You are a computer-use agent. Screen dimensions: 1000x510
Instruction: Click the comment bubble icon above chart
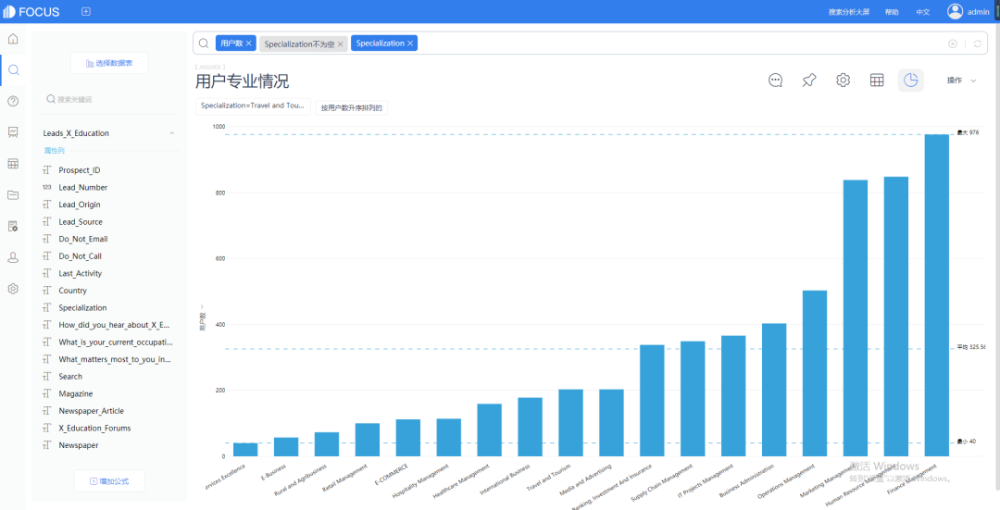(x=775, y=81)
